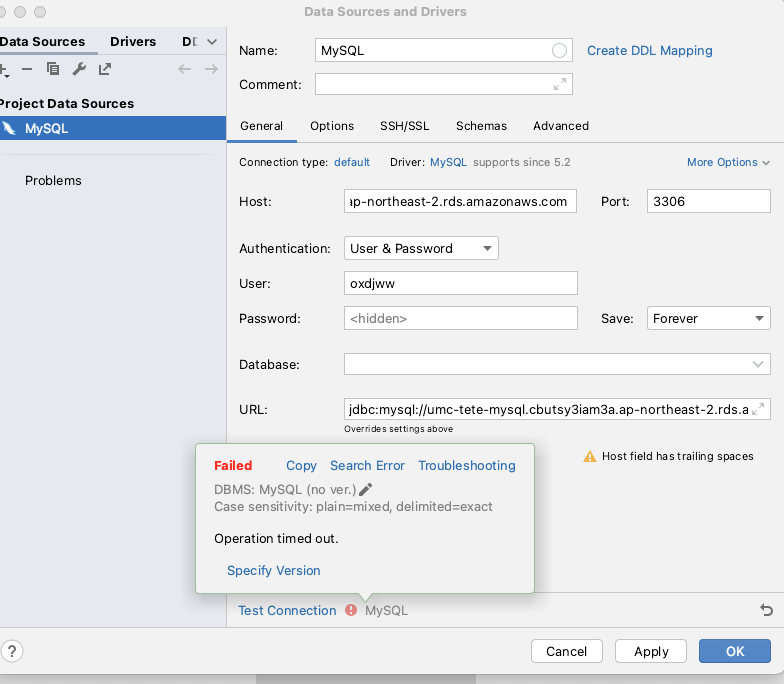Click the make global export arrow icon

pos(104,69)
